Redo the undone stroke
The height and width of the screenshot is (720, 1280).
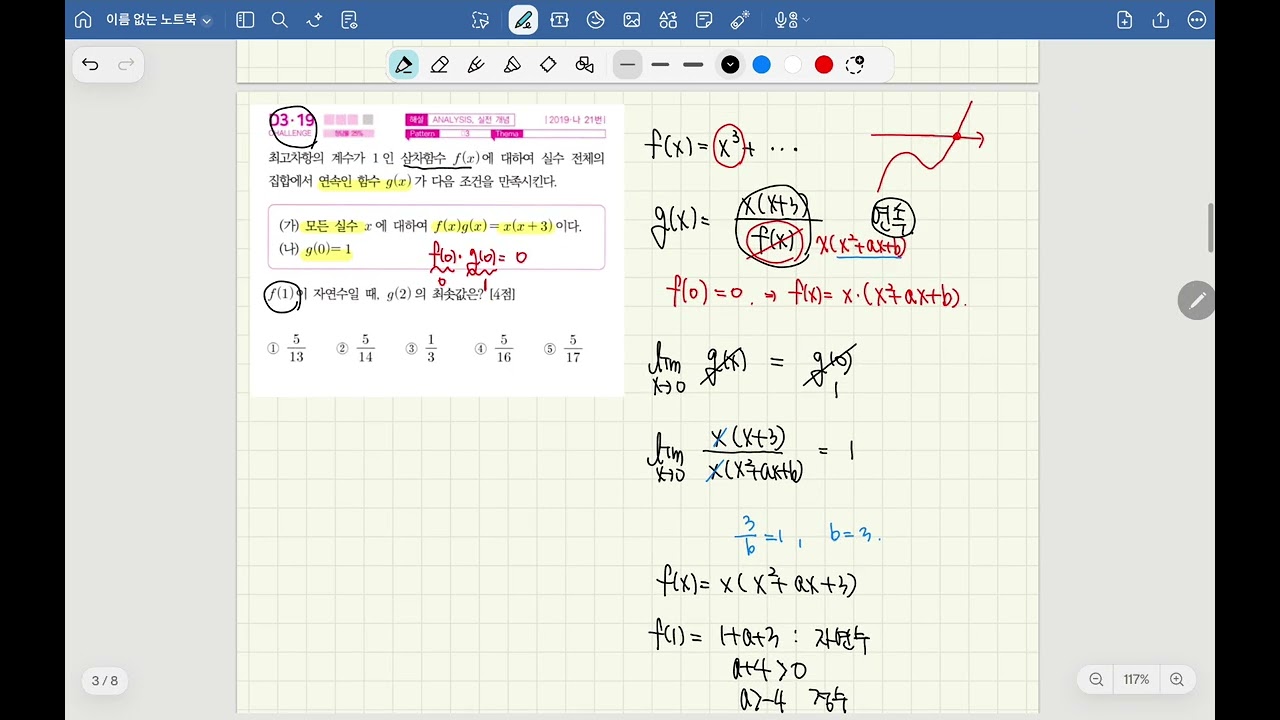coord(126,65)
